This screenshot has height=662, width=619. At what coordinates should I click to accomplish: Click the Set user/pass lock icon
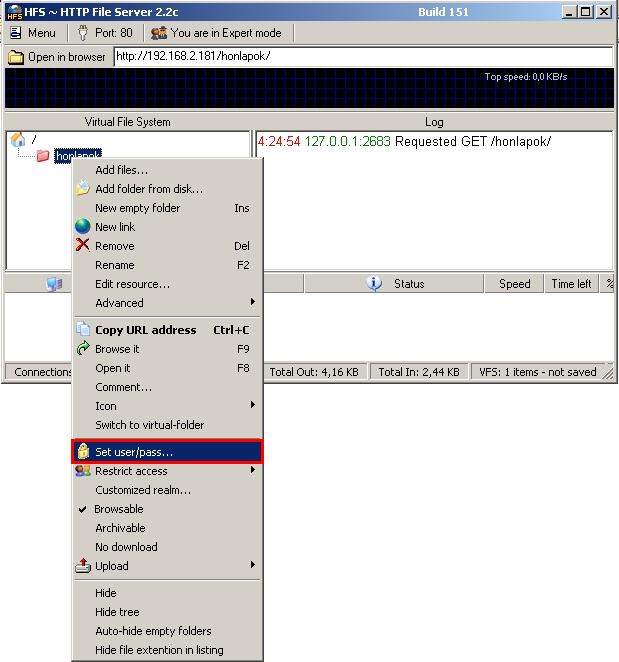point(83,451)
